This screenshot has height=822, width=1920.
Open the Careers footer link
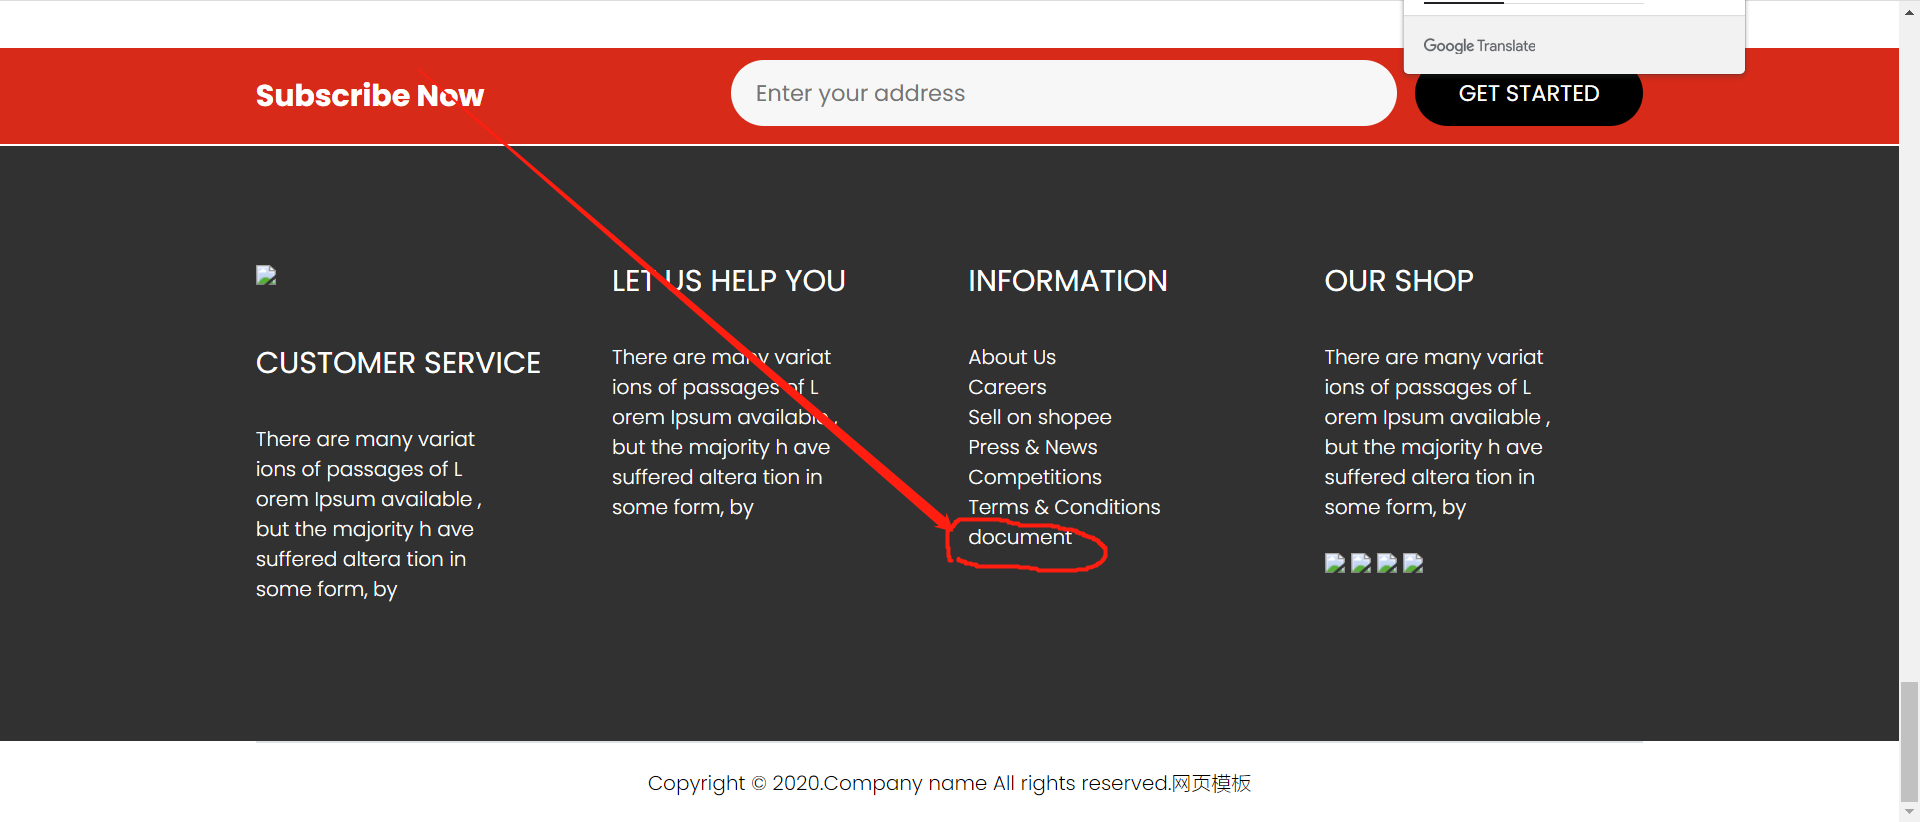coord(1006,387)
